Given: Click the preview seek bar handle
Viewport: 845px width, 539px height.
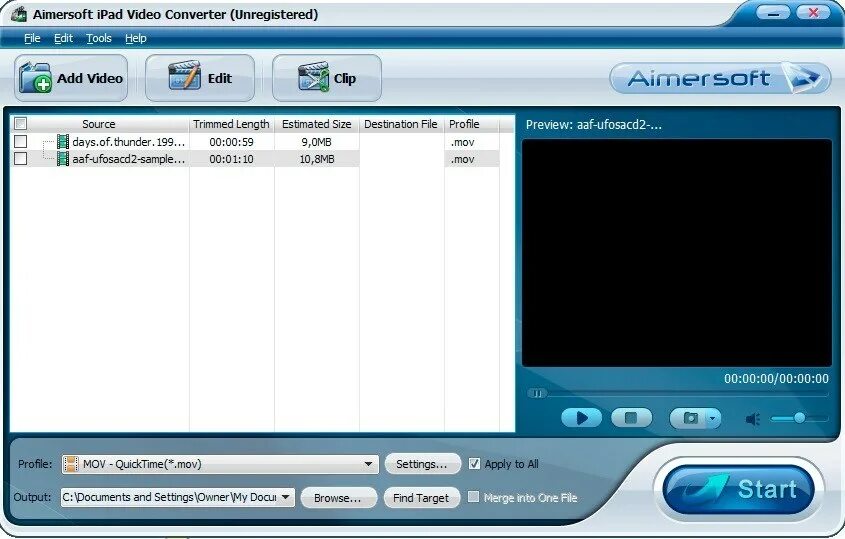Looking at the screenshot, I should [x=537, y=393].
